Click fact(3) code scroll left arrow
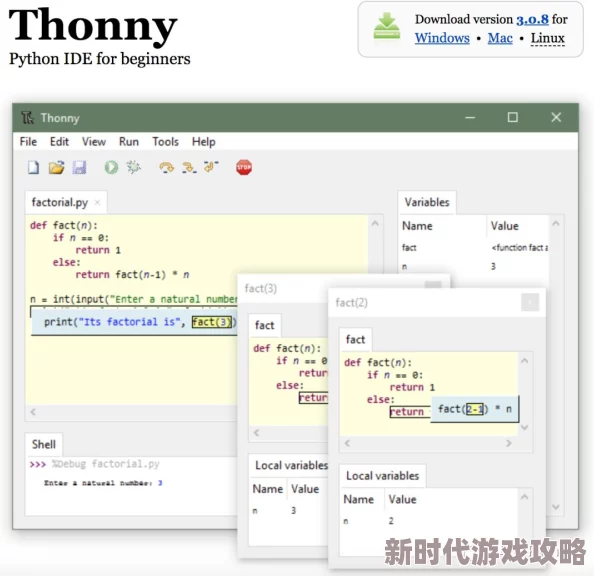 pyautogui.click(x=257, y=433)
